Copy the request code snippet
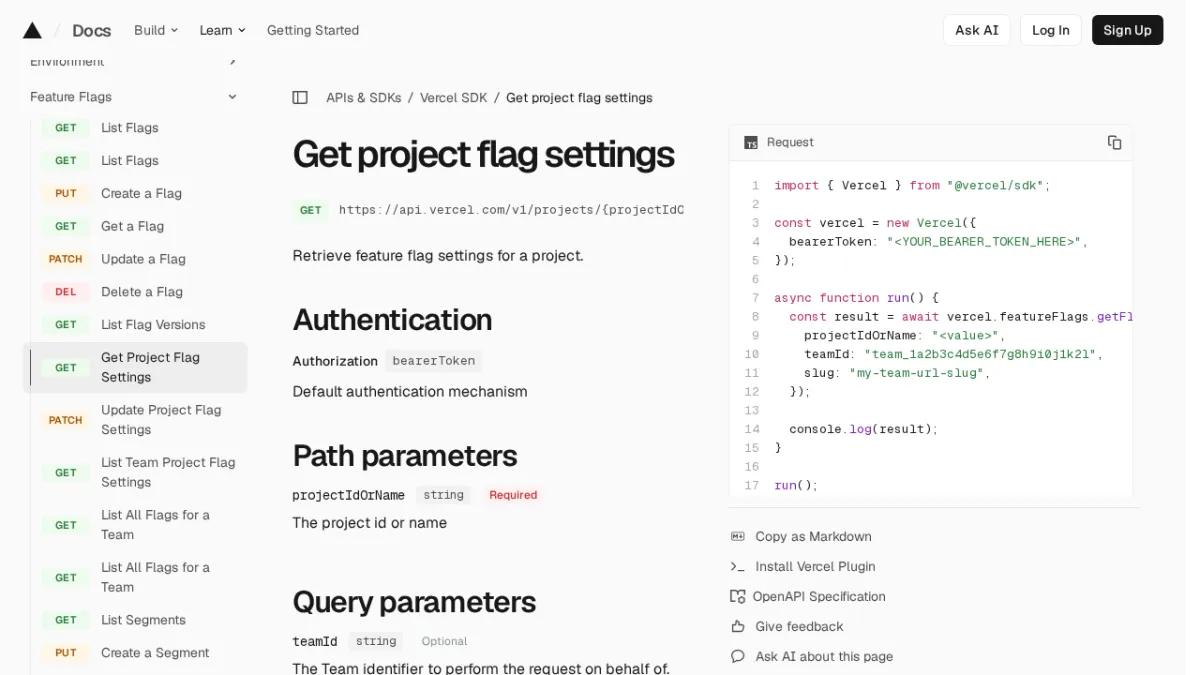This screenshot has height=675, width=1200. tap(1114, 143)
